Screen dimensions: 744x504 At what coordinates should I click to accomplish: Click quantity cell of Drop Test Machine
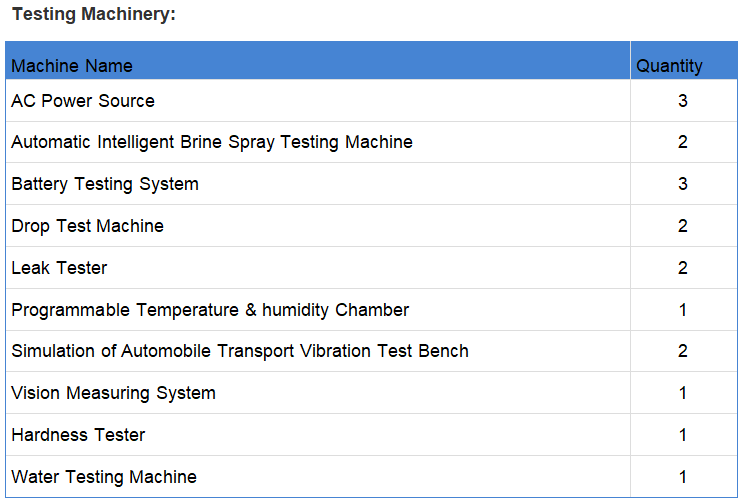(684, 226)
